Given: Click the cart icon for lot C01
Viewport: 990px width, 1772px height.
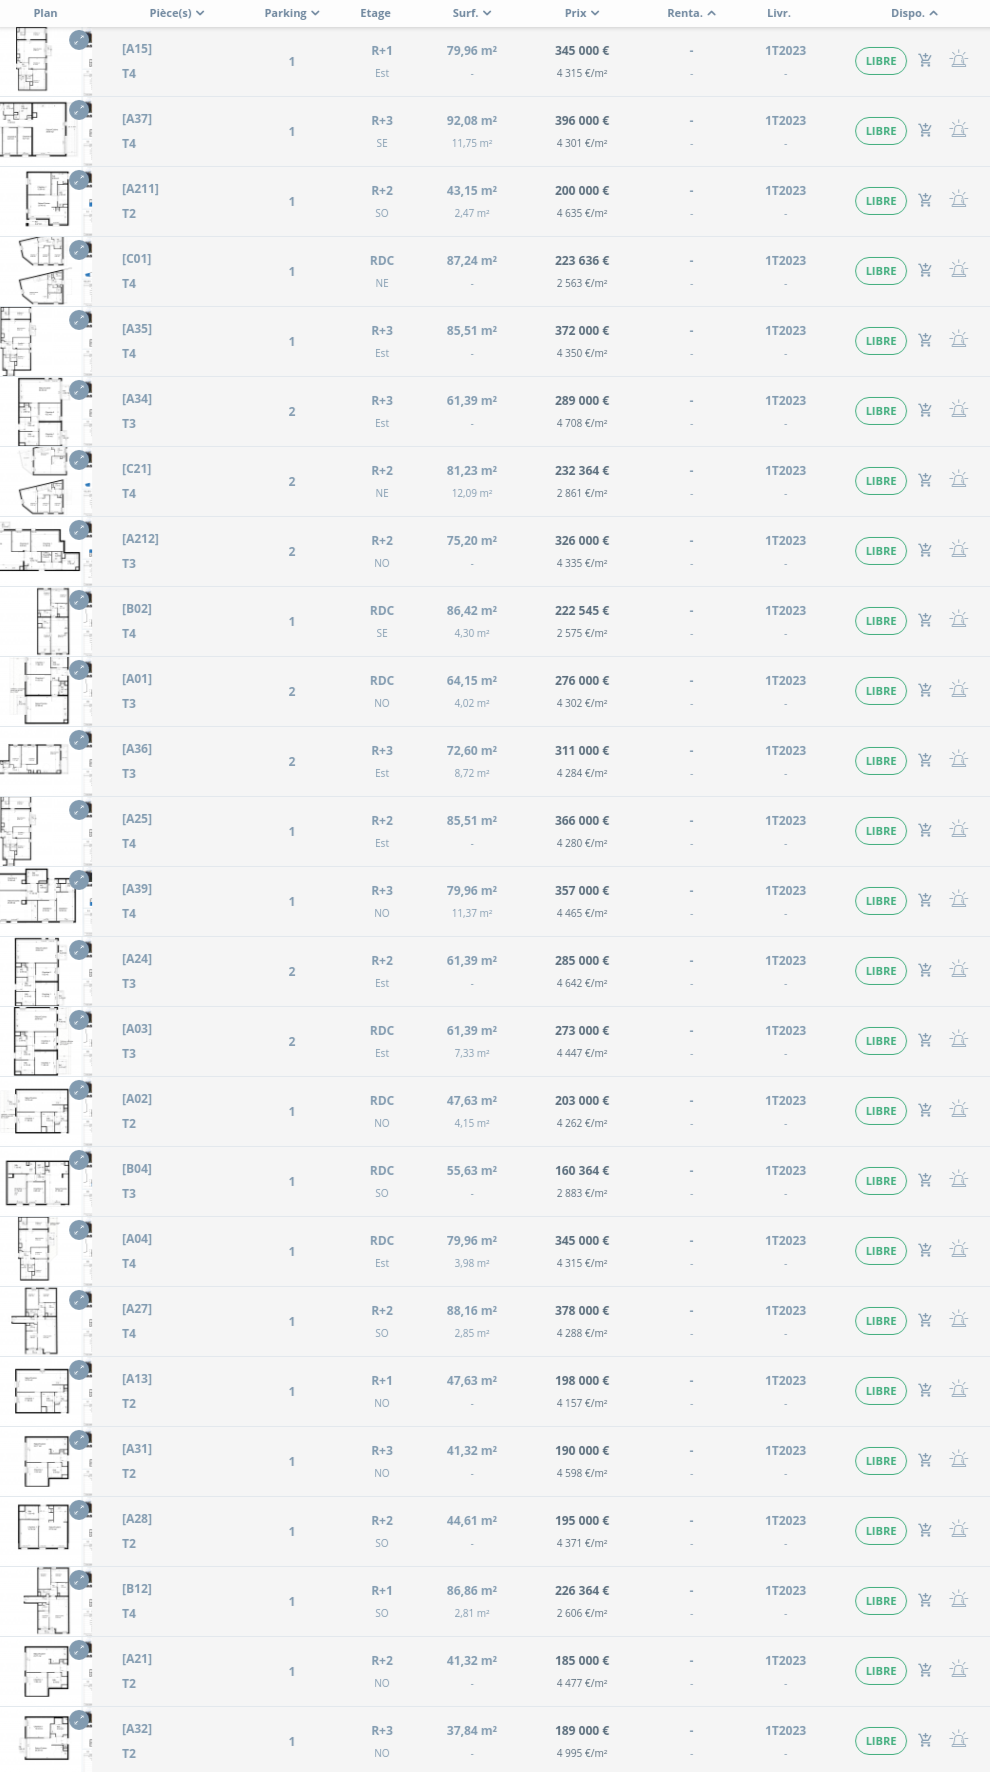Looking at the screenshot, I should (x=925, y=271).
